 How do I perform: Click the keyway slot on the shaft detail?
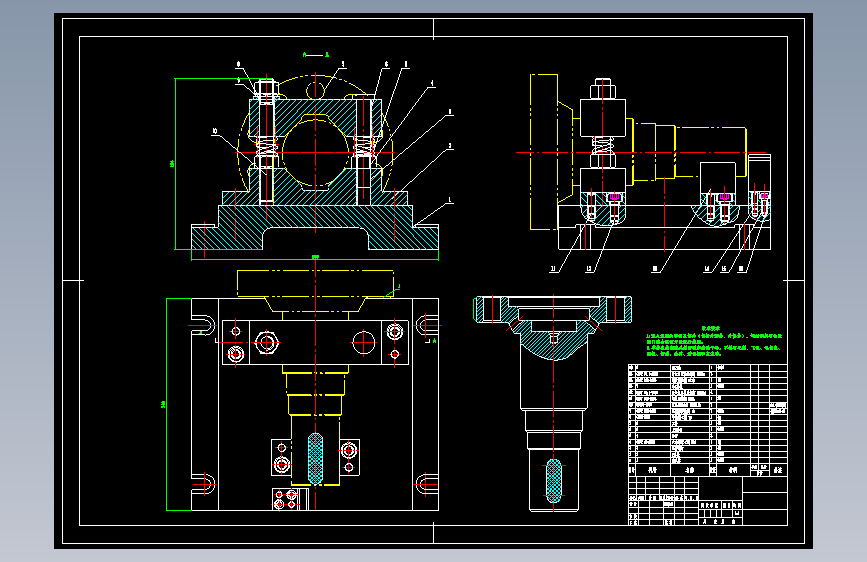[552, 480]
